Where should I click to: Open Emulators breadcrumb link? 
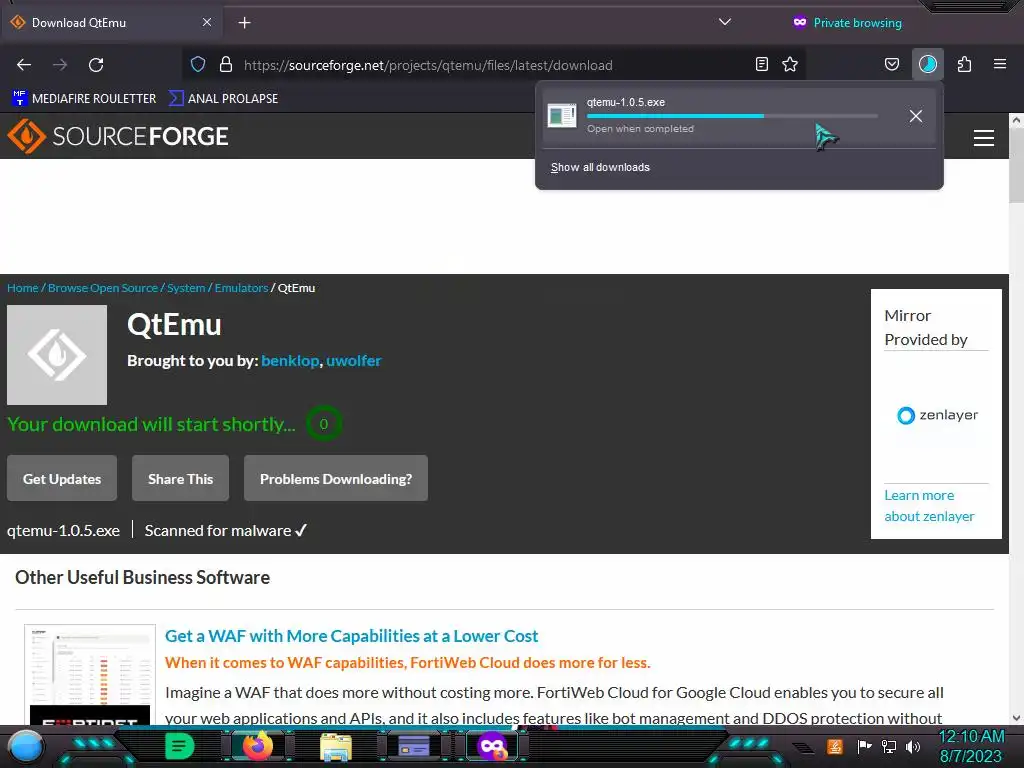tap(241, 288)
